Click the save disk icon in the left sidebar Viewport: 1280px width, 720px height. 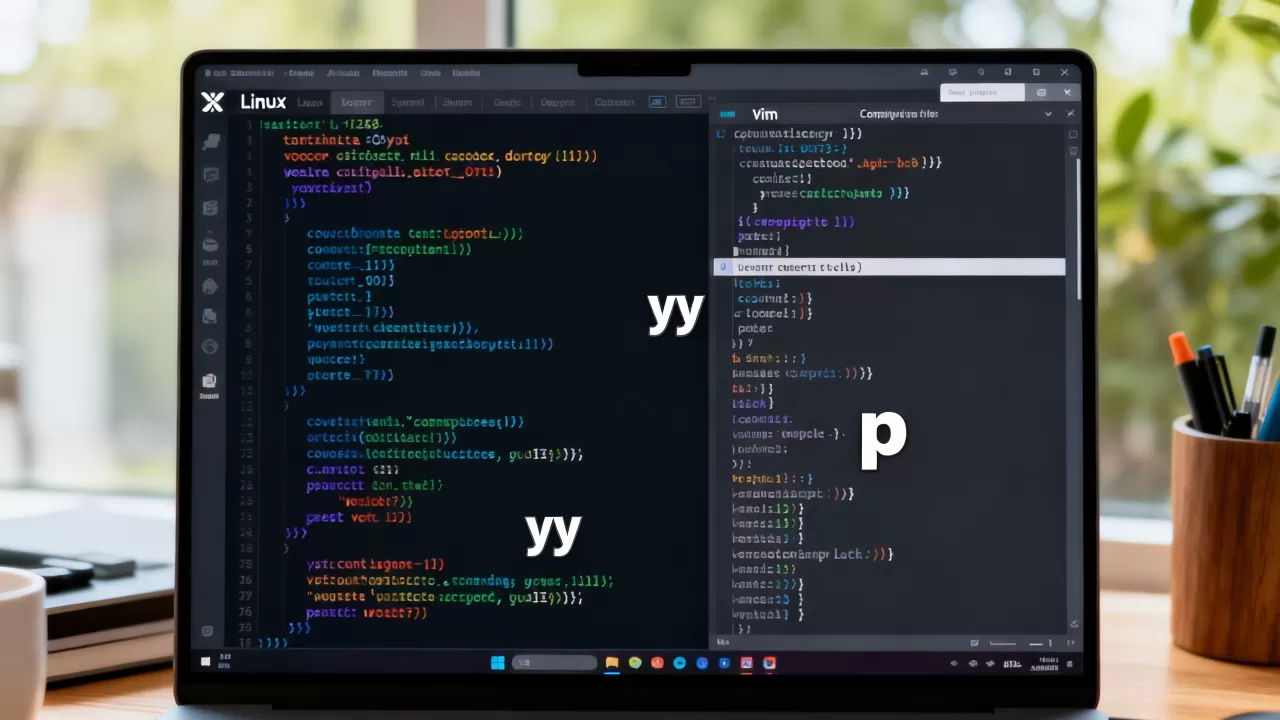tap(210, 208)
